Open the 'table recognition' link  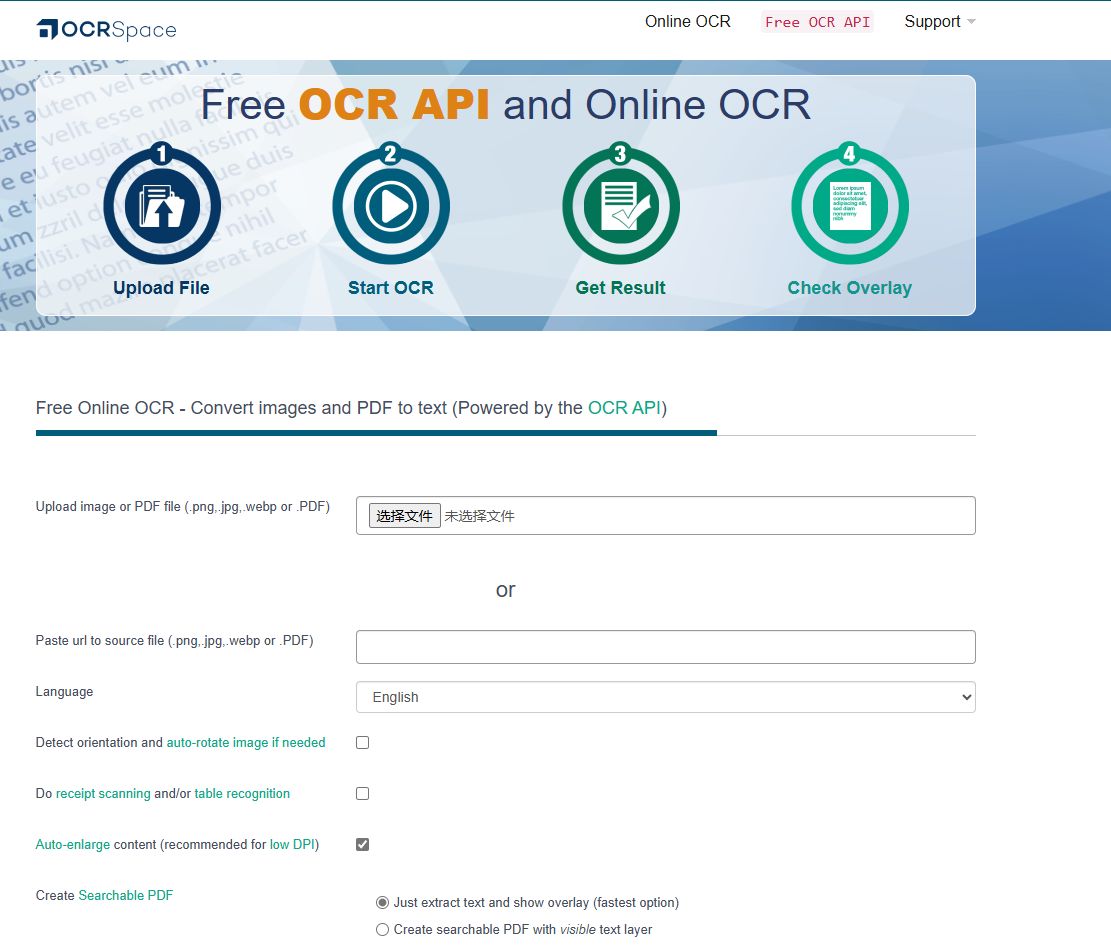242,794
